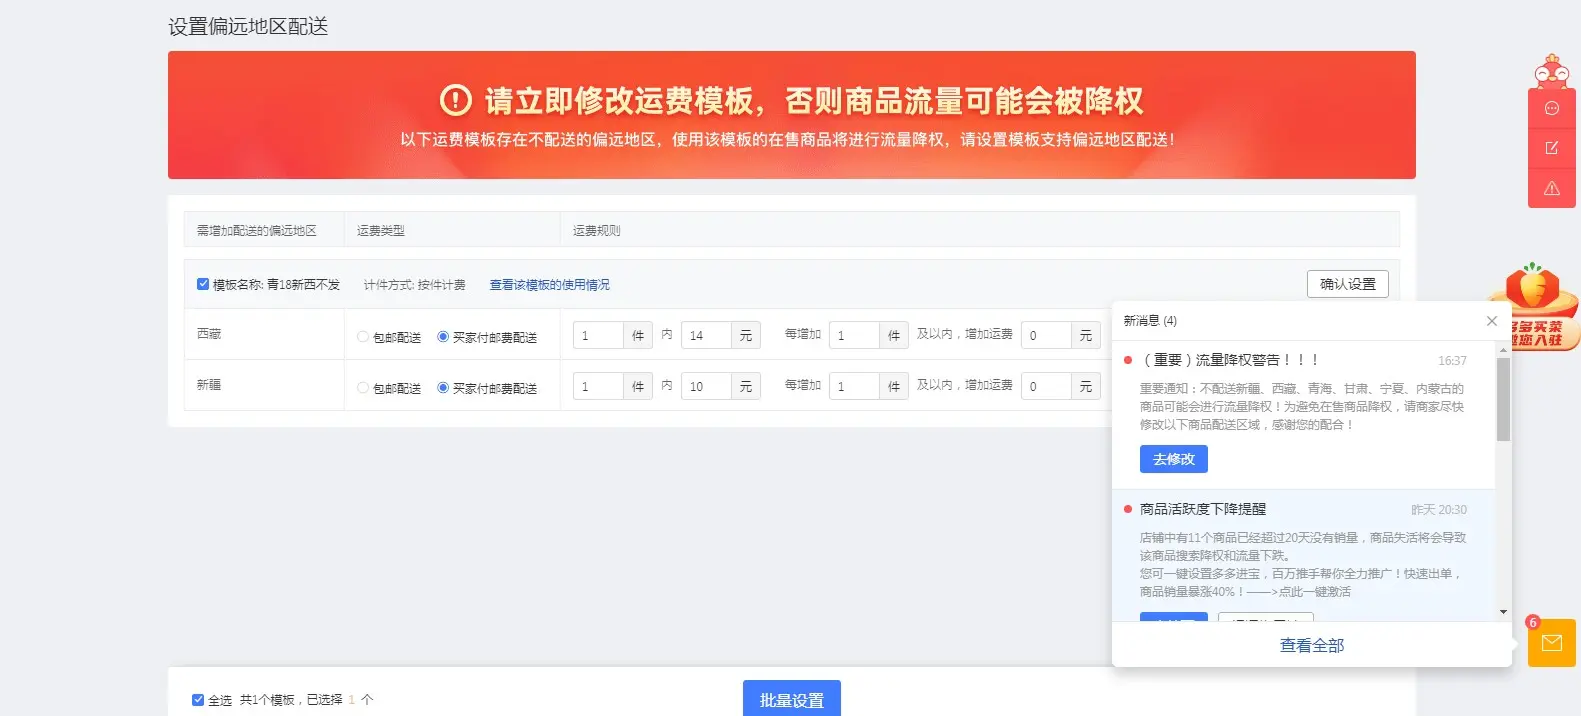Click the 批量设置 button
The image size is (1581, 716).
tap(792, 699)
